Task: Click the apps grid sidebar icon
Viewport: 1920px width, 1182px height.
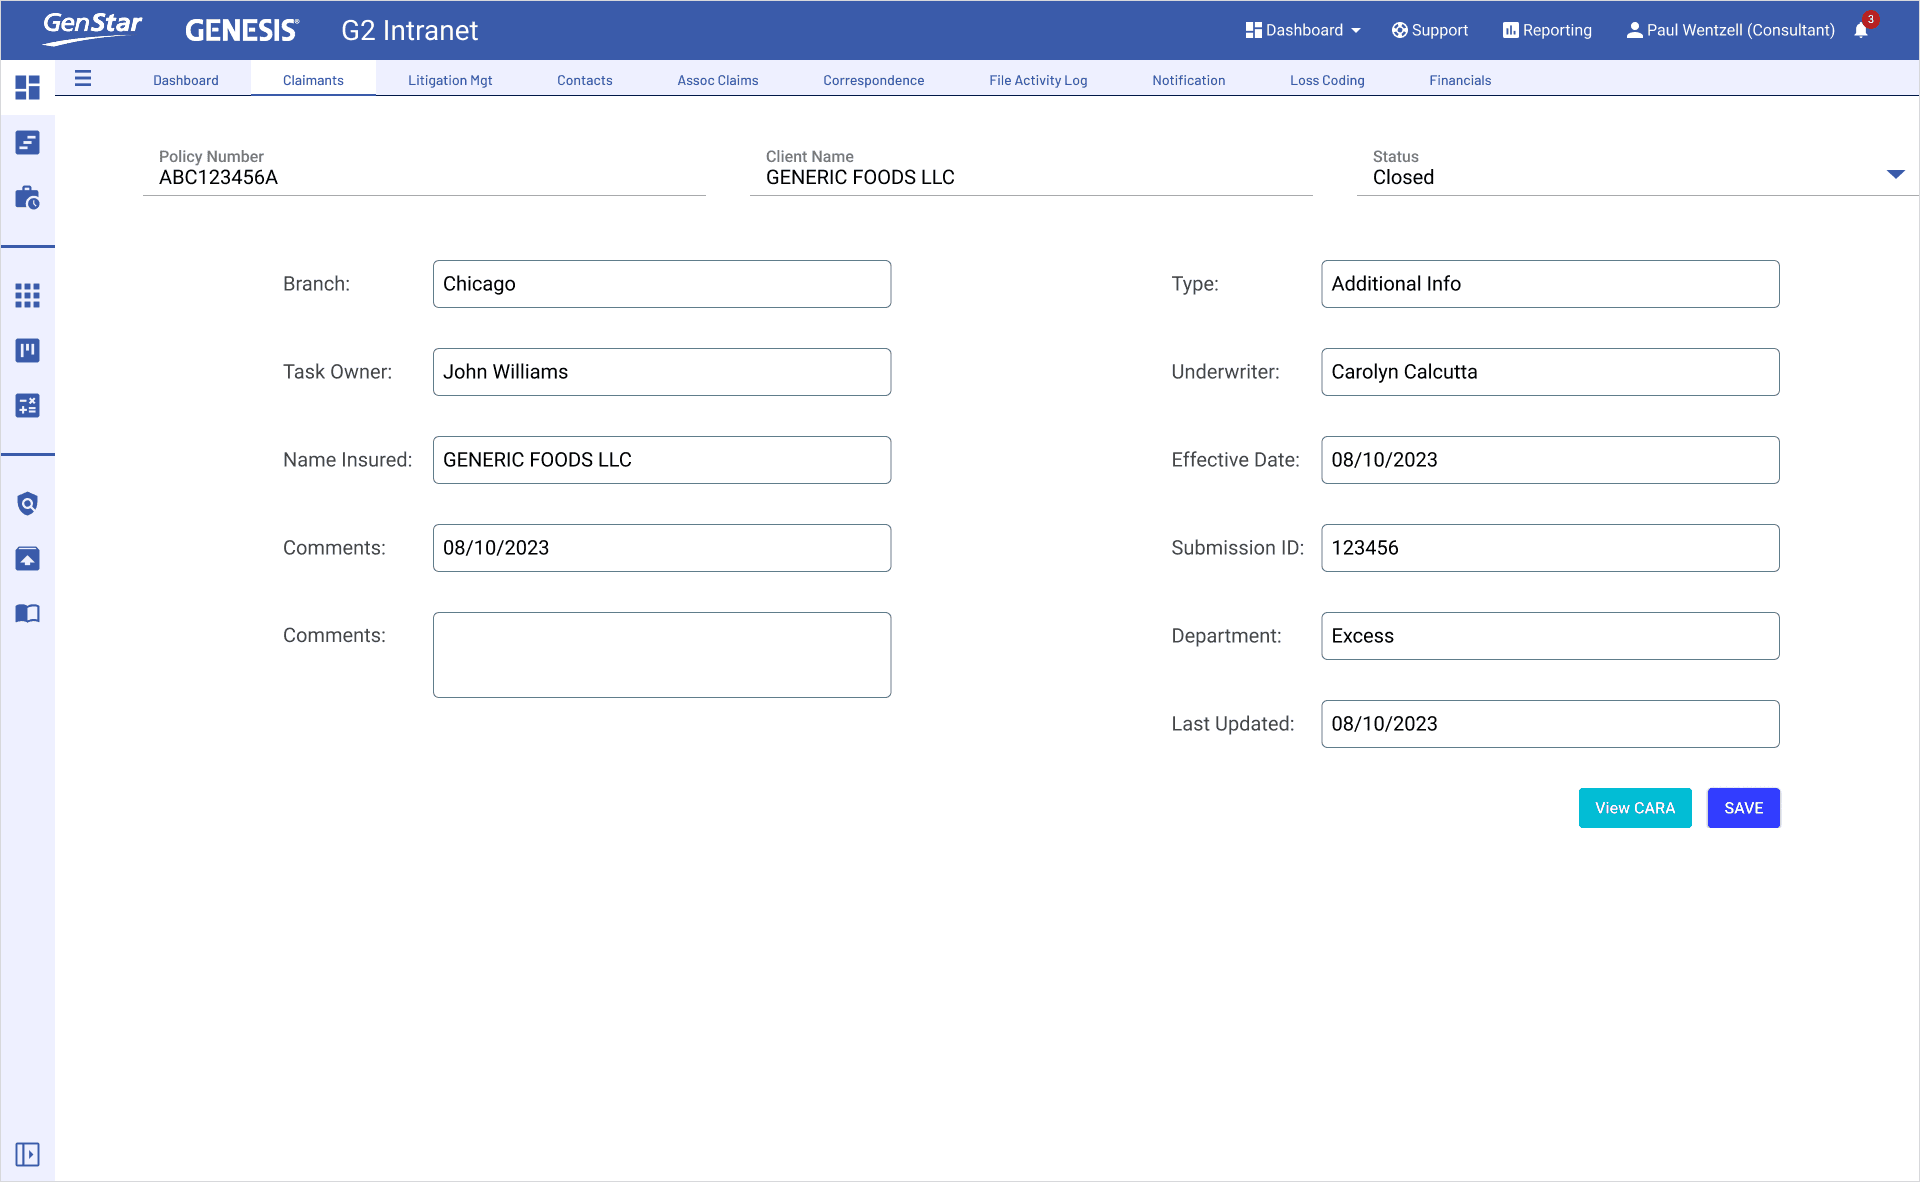Action: (x=28, y=295)
